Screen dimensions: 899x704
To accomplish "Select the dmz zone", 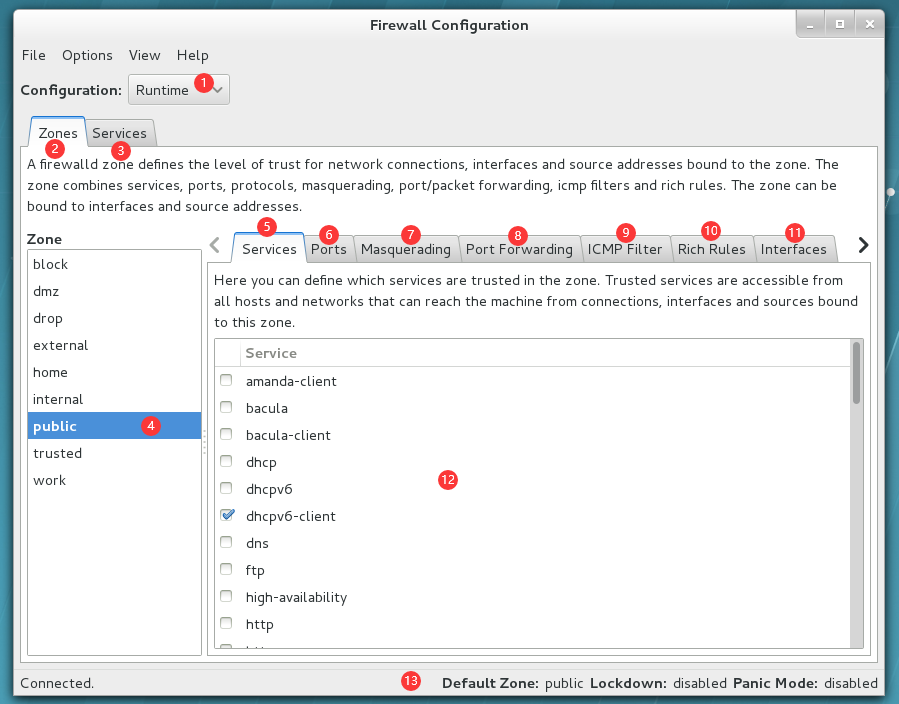I will [114, 291].
